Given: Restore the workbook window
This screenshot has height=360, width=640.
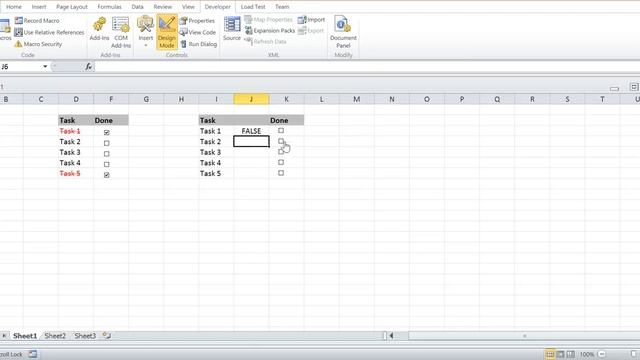Looking at the screenshot, I should pos(633,87).
